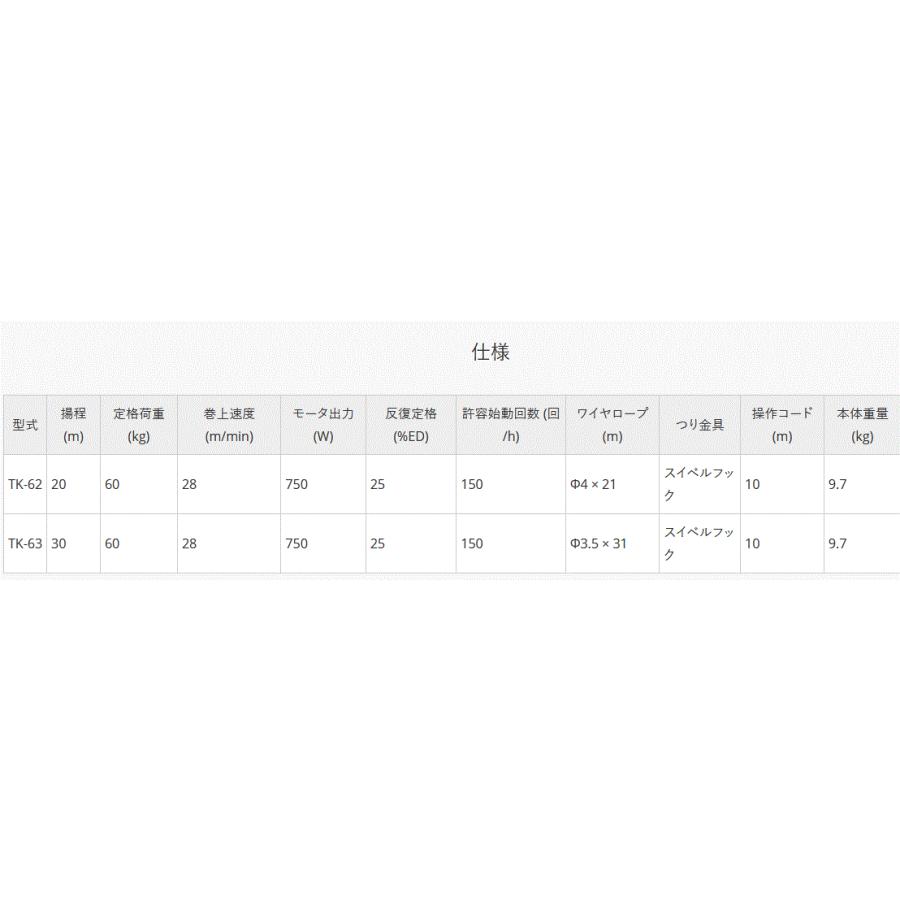Image resolution: width=900 pixels, height=900 pixels.
Task: Click the 仕様 heading
Action: click(490, 352)
